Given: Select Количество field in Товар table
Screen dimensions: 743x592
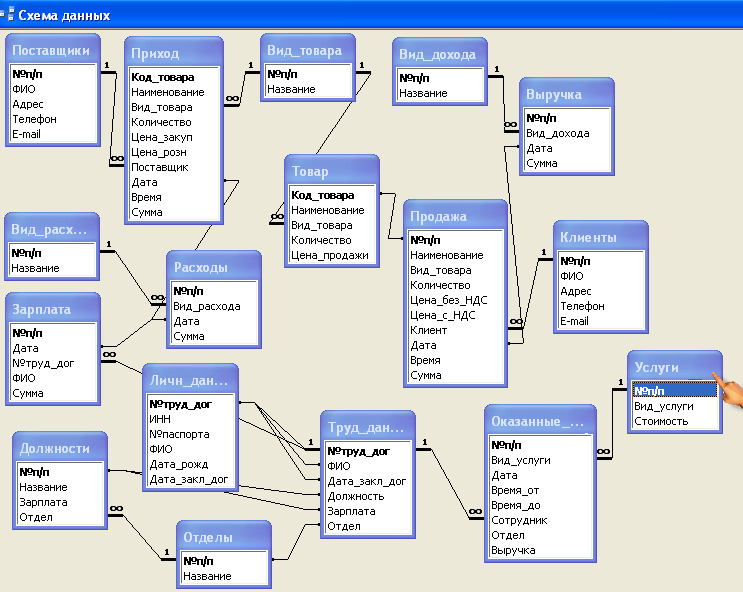Looking at the screenshot, I should click(332, 240).
